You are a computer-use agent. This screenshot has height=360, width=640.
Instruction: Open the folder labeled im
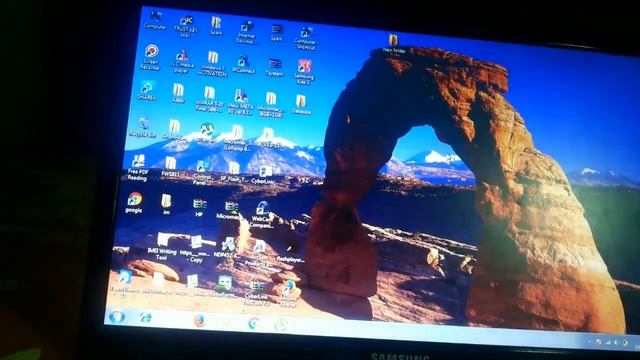pyautogui.click(x=166, y=204)
